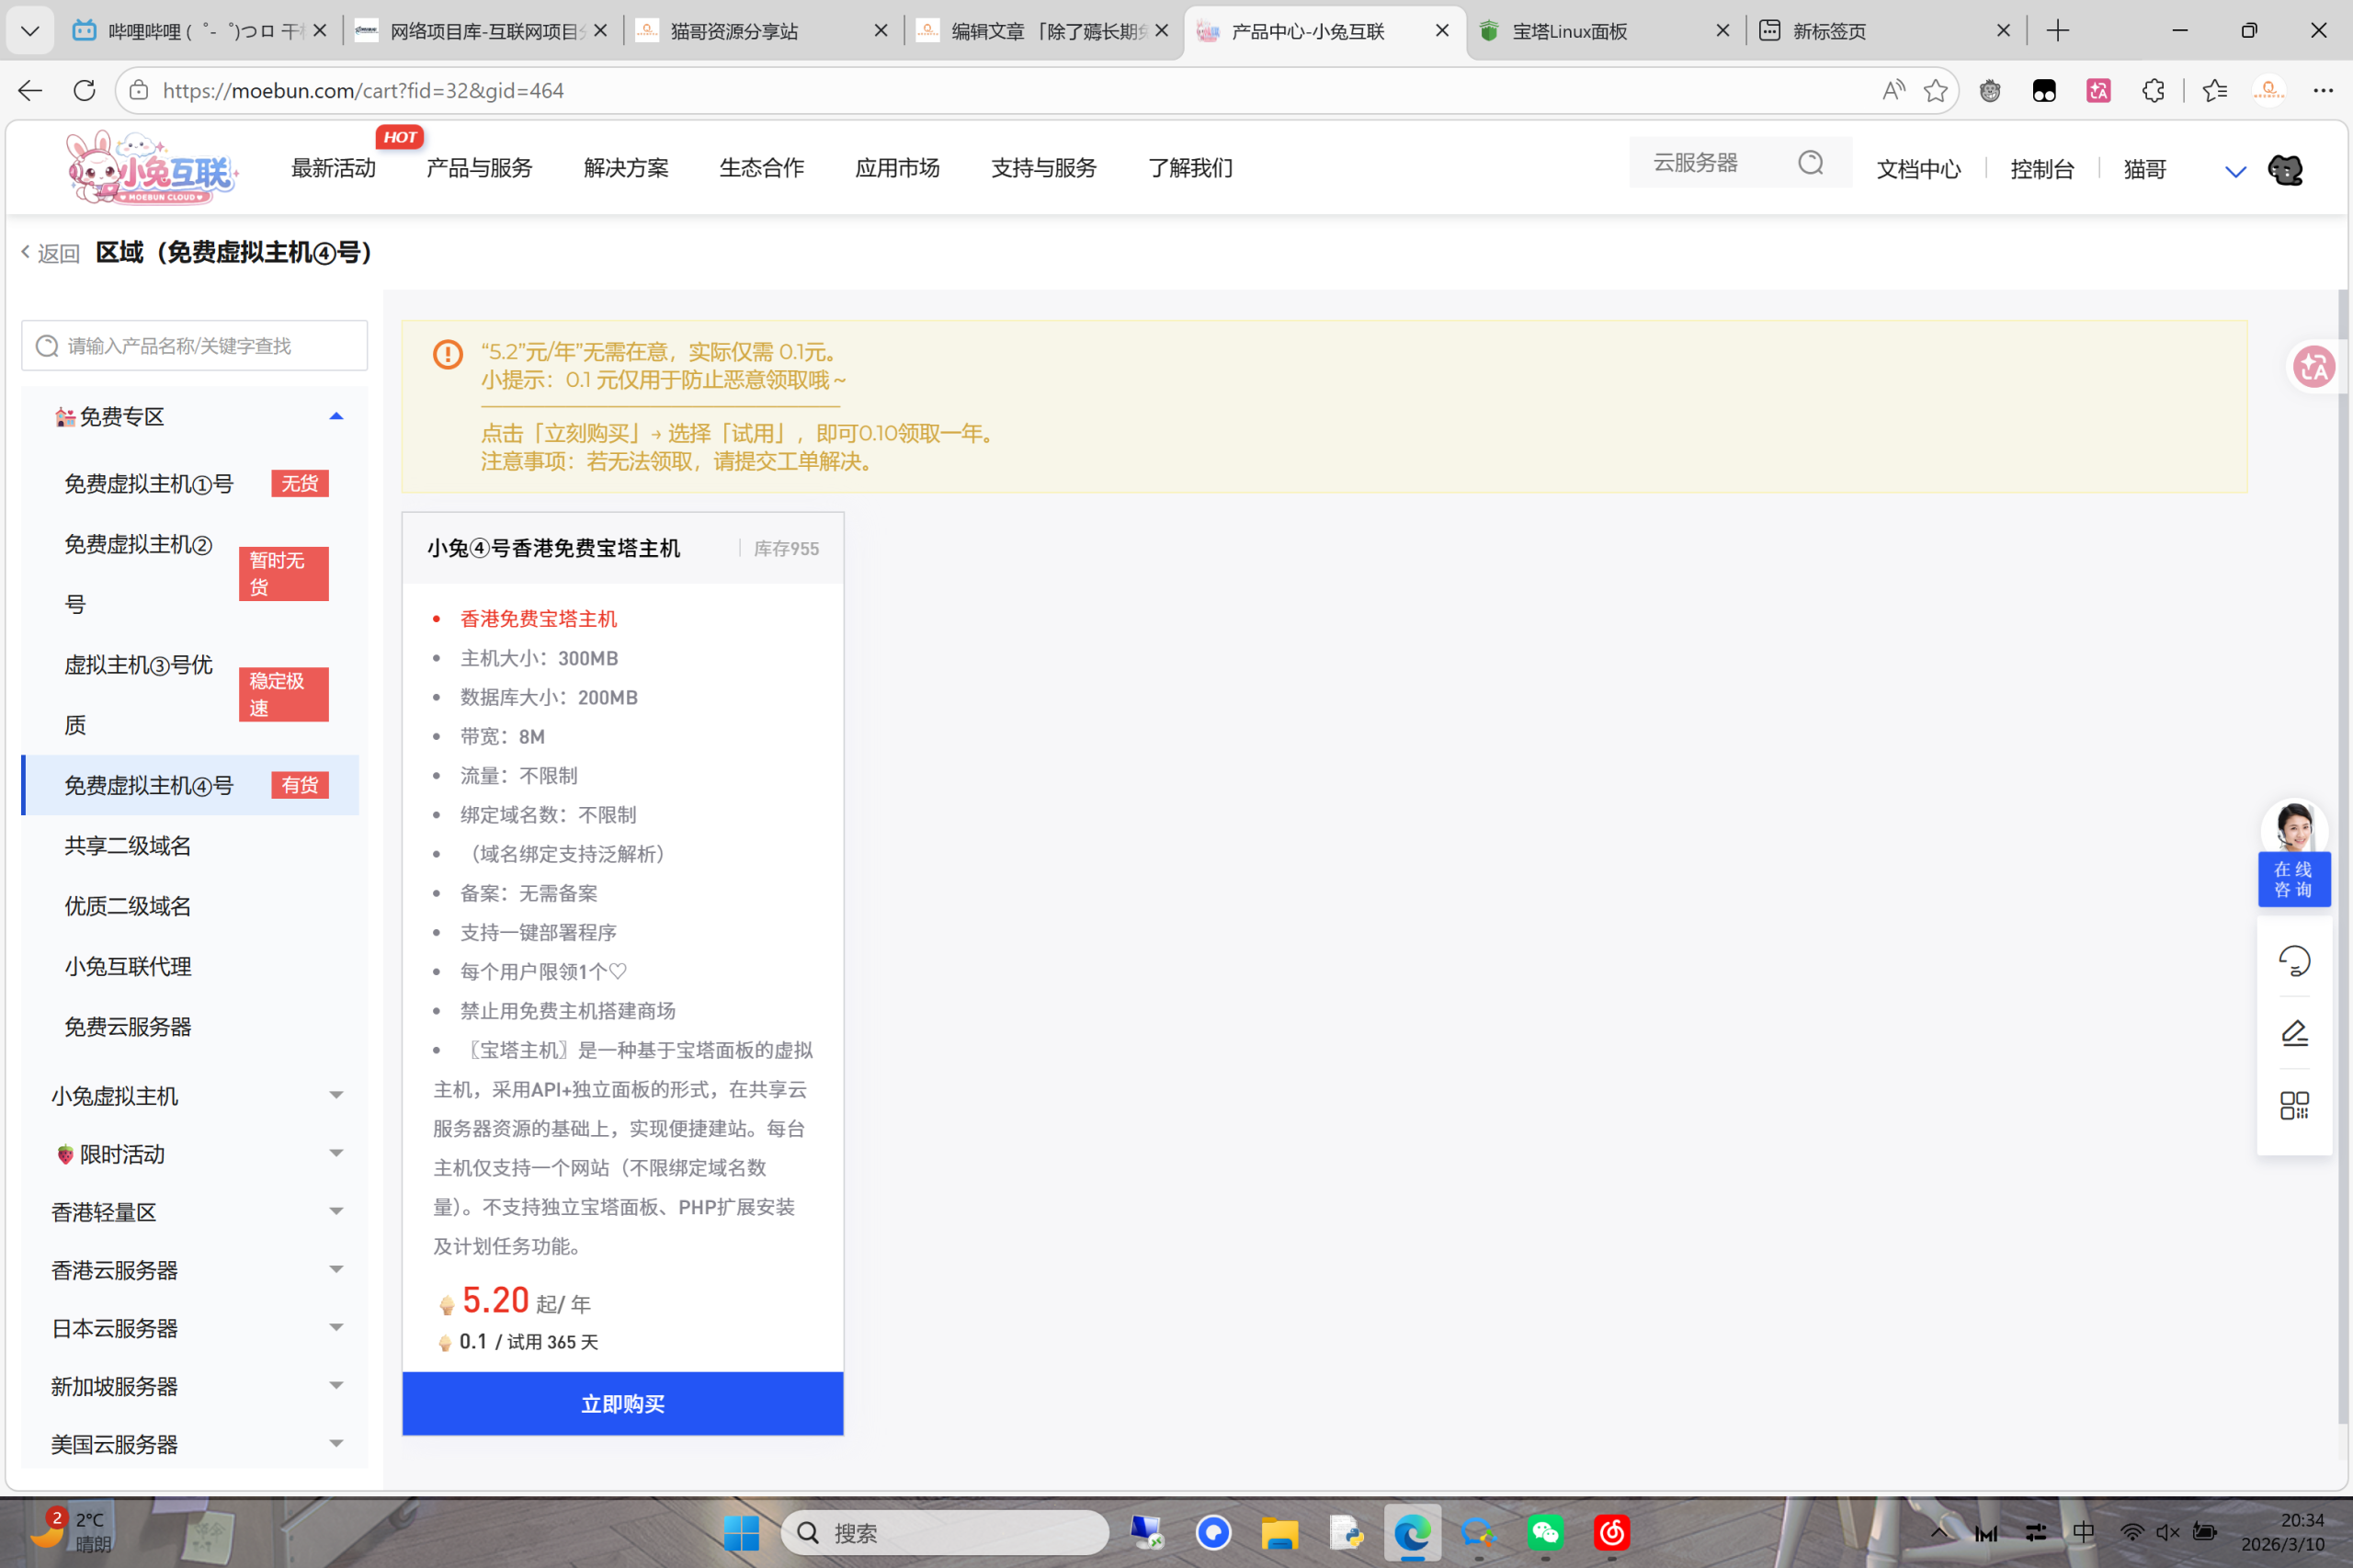Expand the 新加坡服务器 category
Image resolution: width=2353 pixels, height=1568 pixels.
click(336, 1386)
